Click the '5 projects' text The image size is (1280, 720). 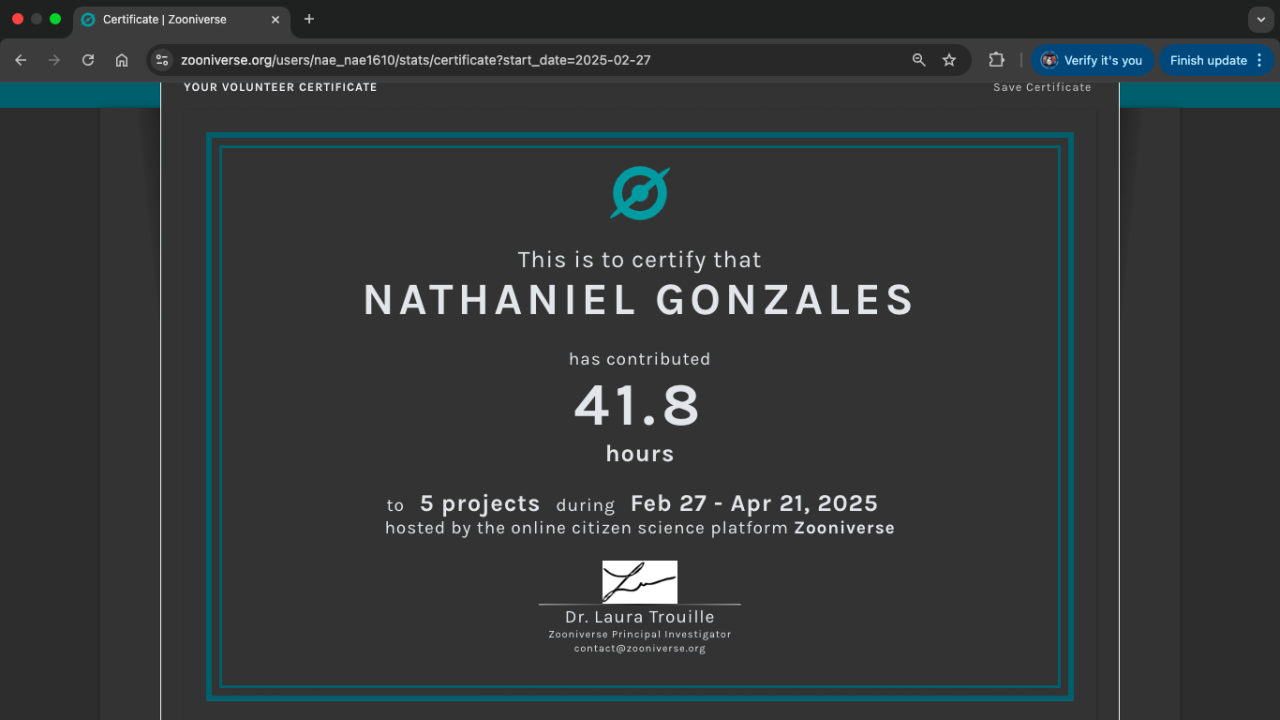[480, 504]
